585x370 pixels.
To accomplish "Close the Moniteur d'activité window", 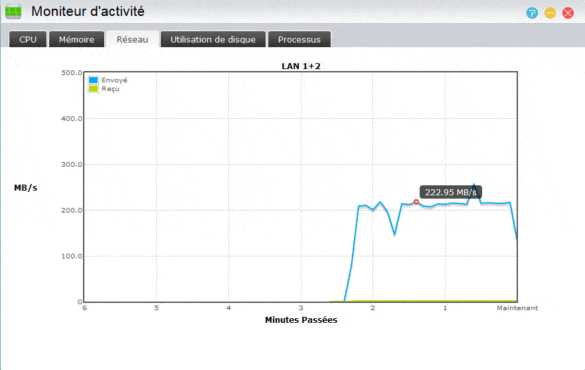I will pos(568,13).
